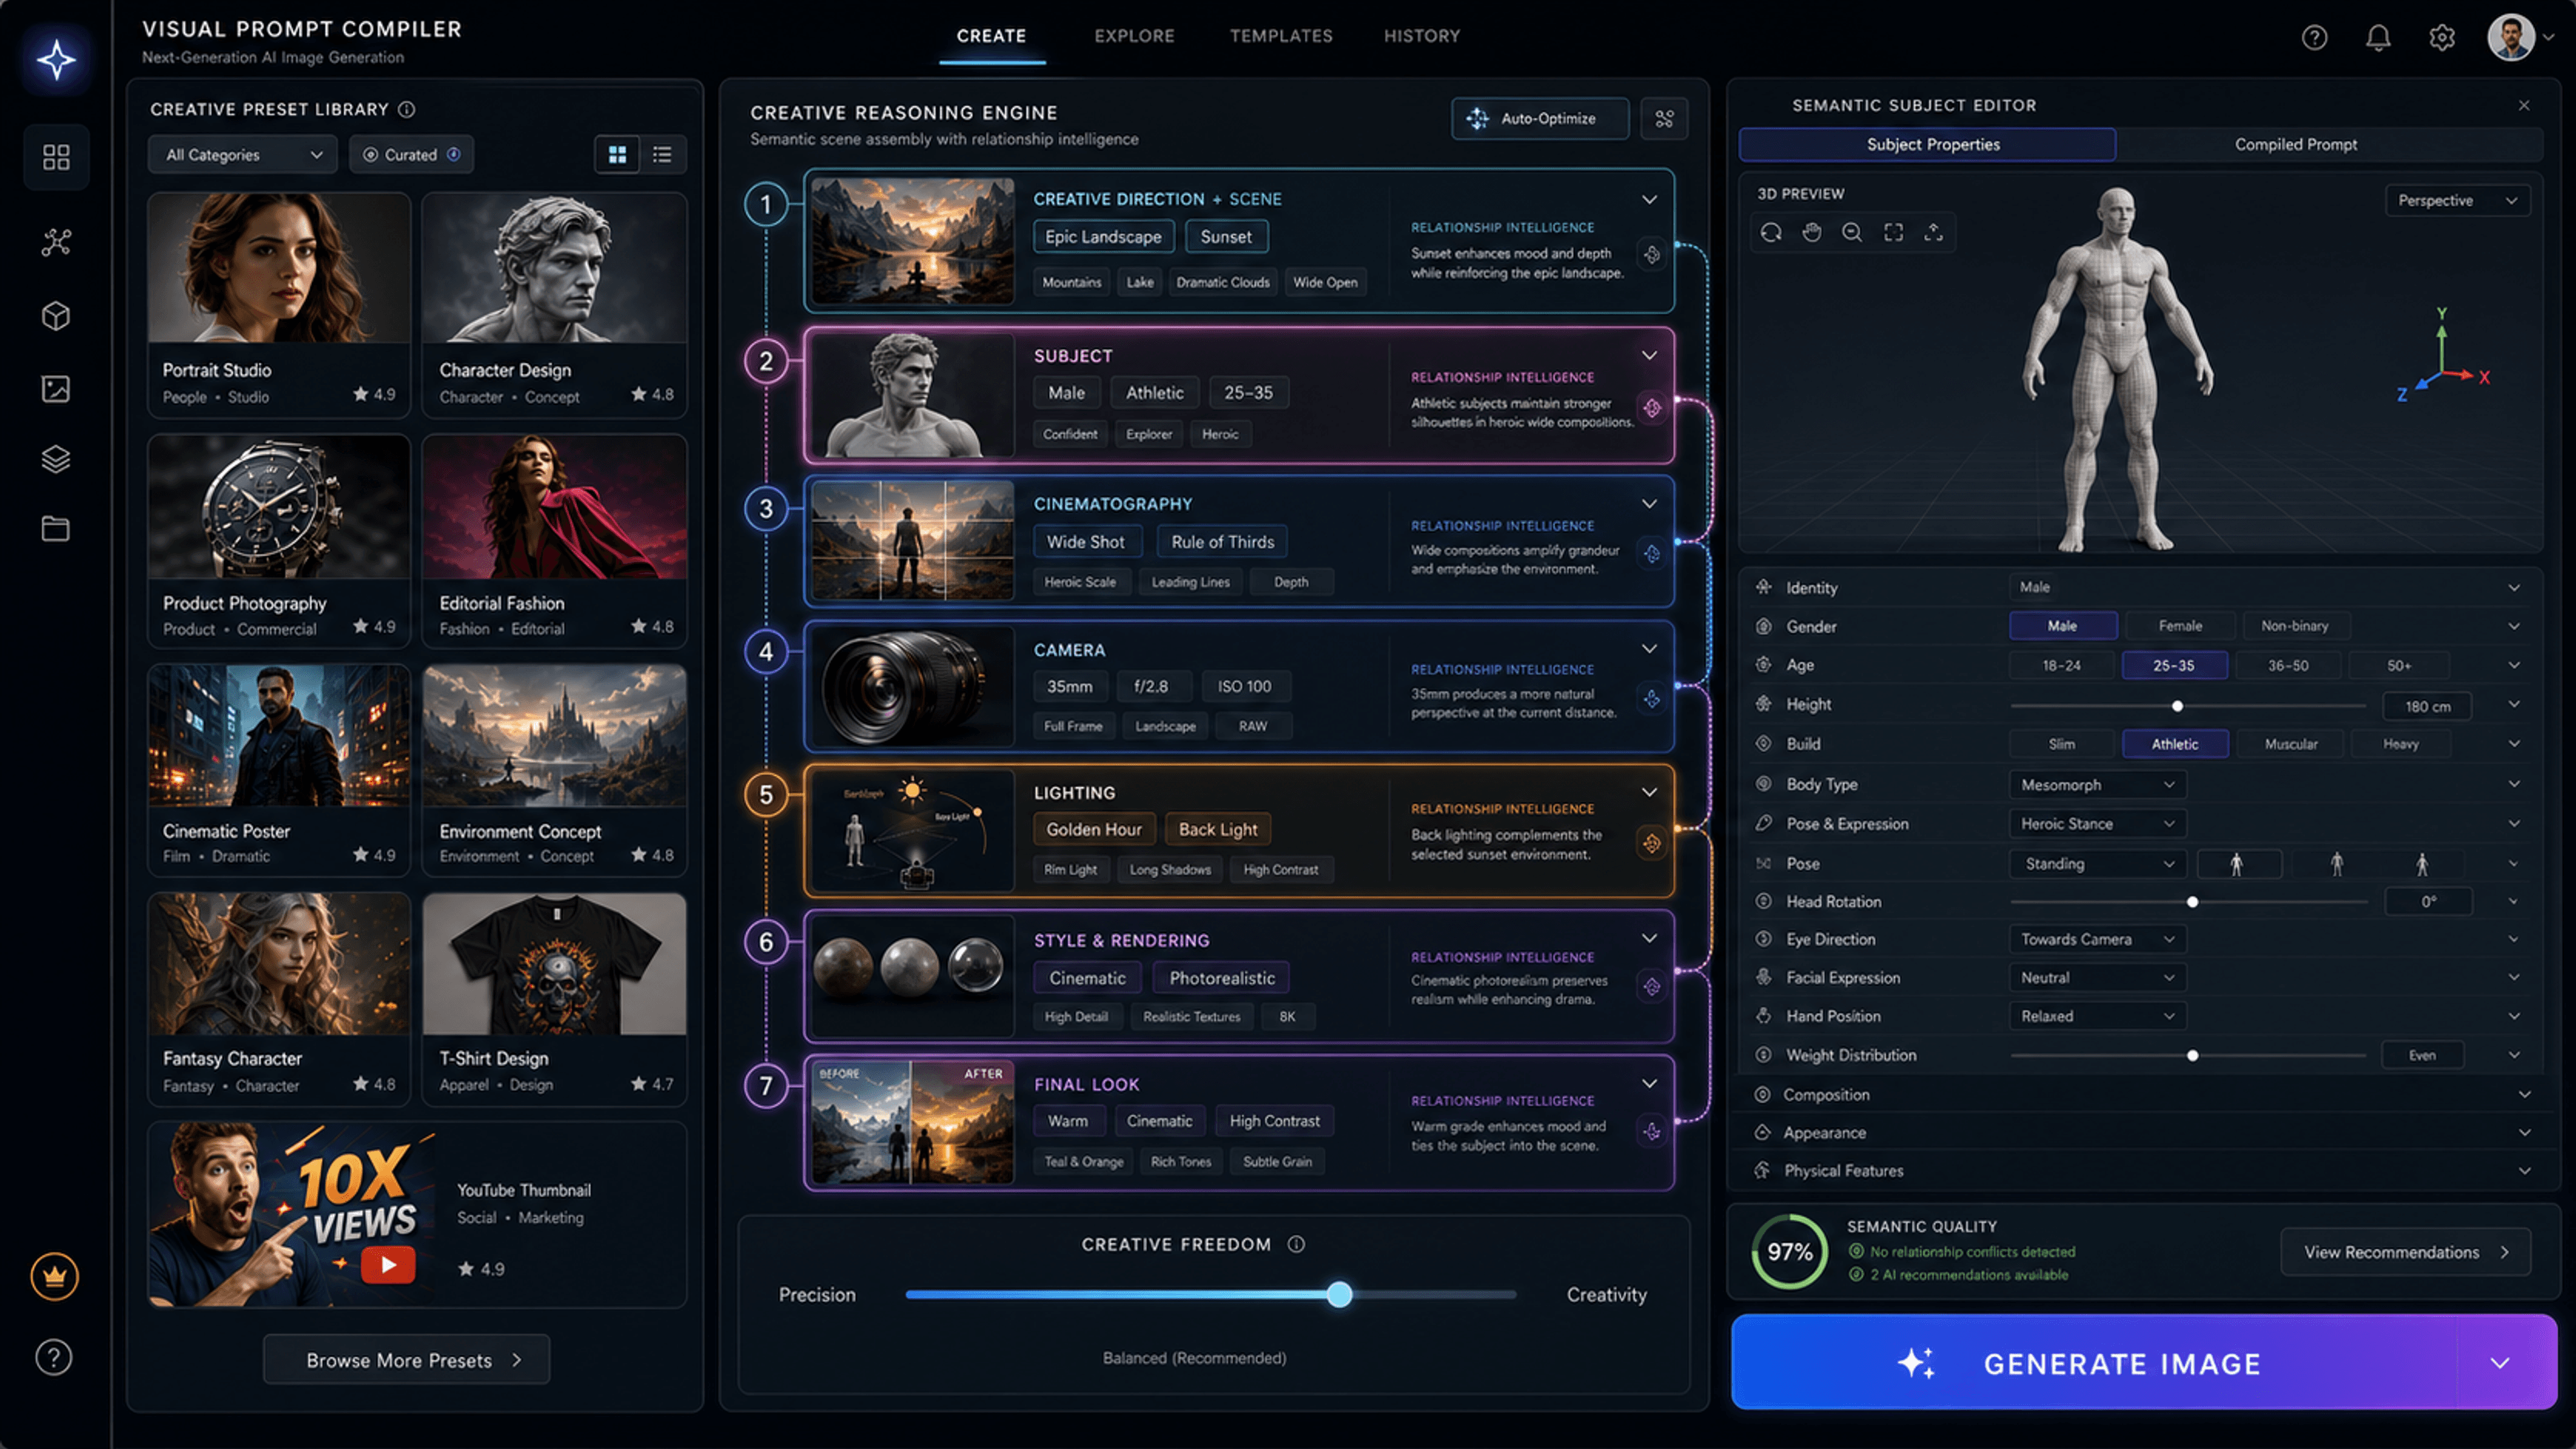Open the image gallery icon in sidebar

(56, 389)
